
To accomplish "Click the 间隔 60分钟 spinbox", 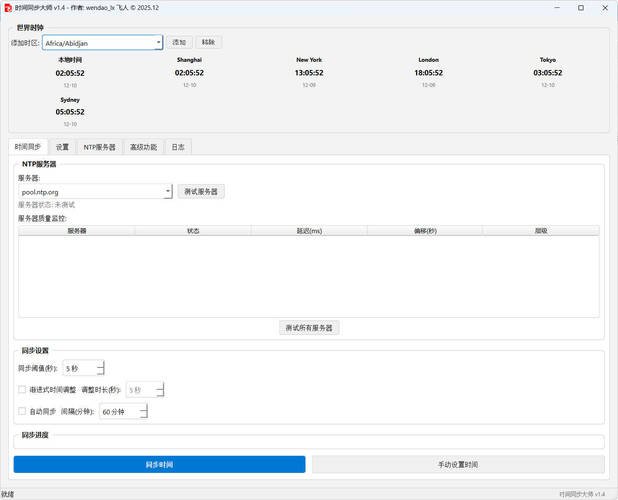I will point(122,411).
